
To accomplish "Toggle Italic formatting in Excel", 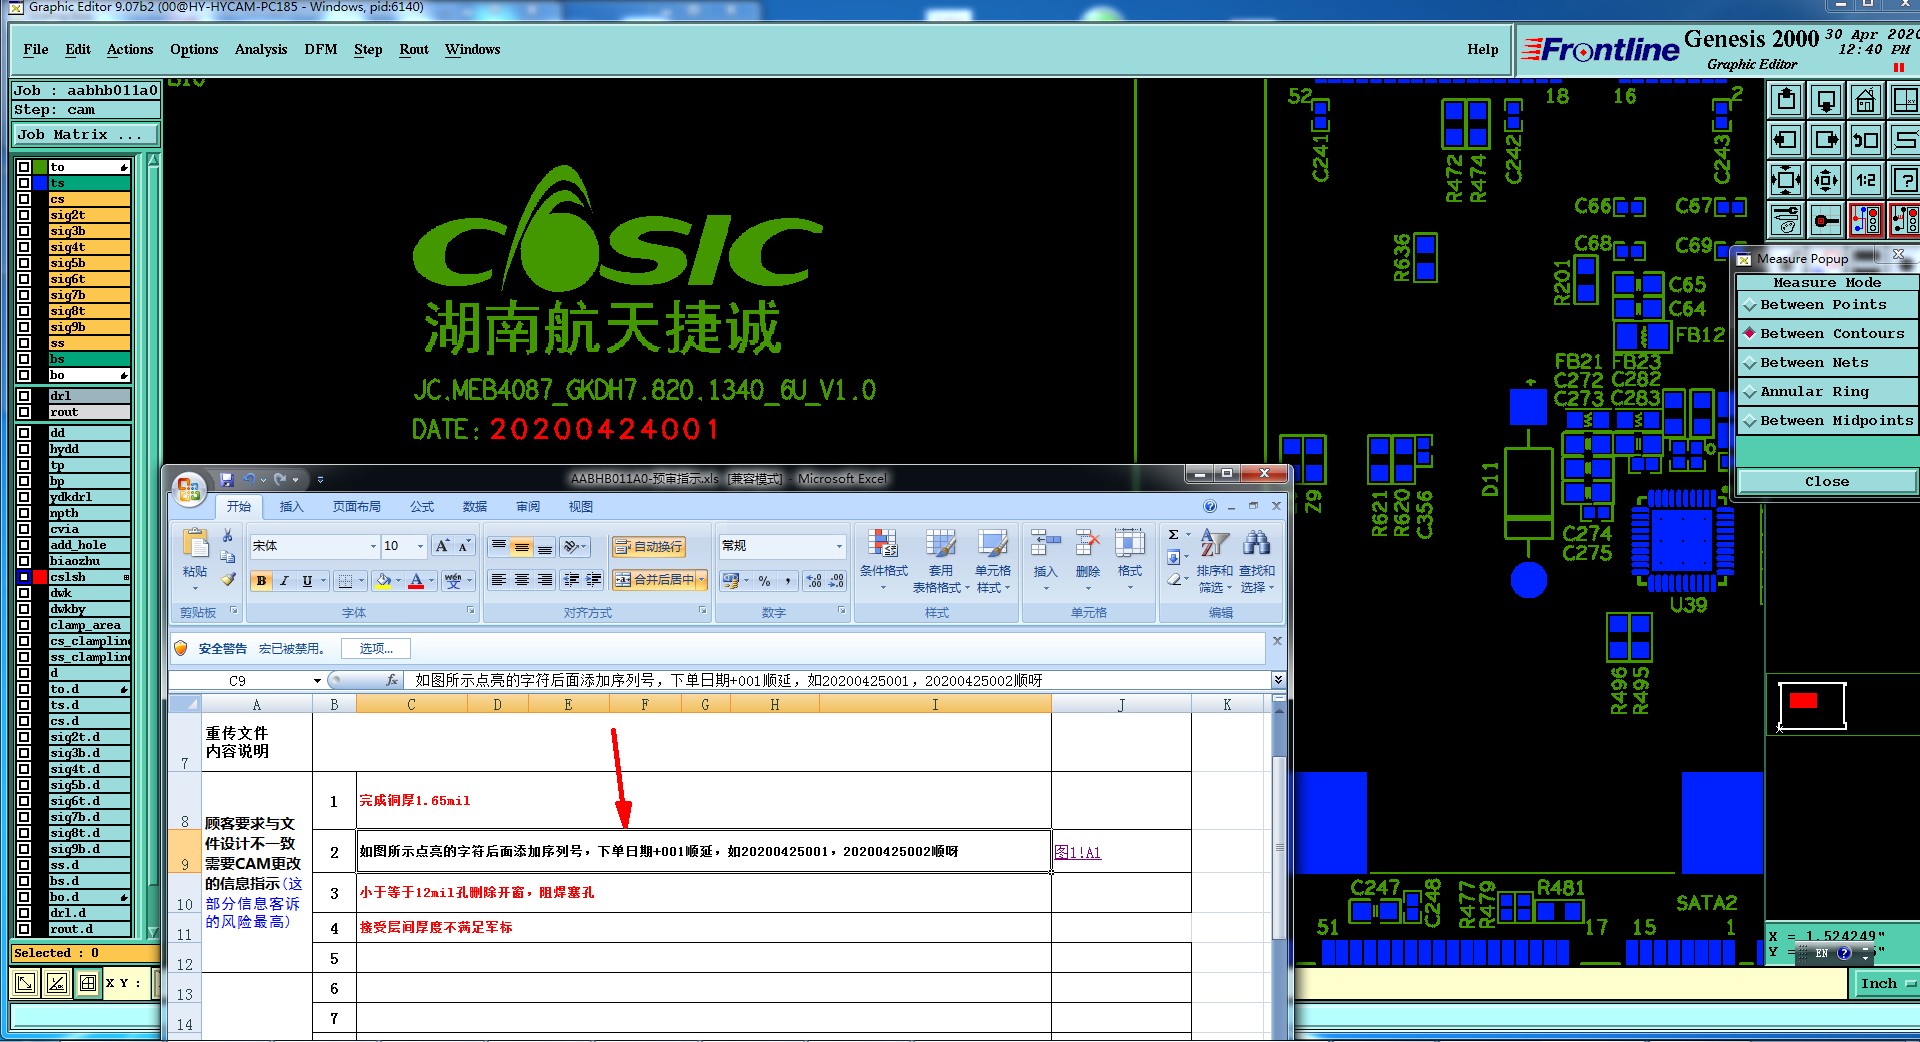I will pyautogui.click(x=284, y=581).
